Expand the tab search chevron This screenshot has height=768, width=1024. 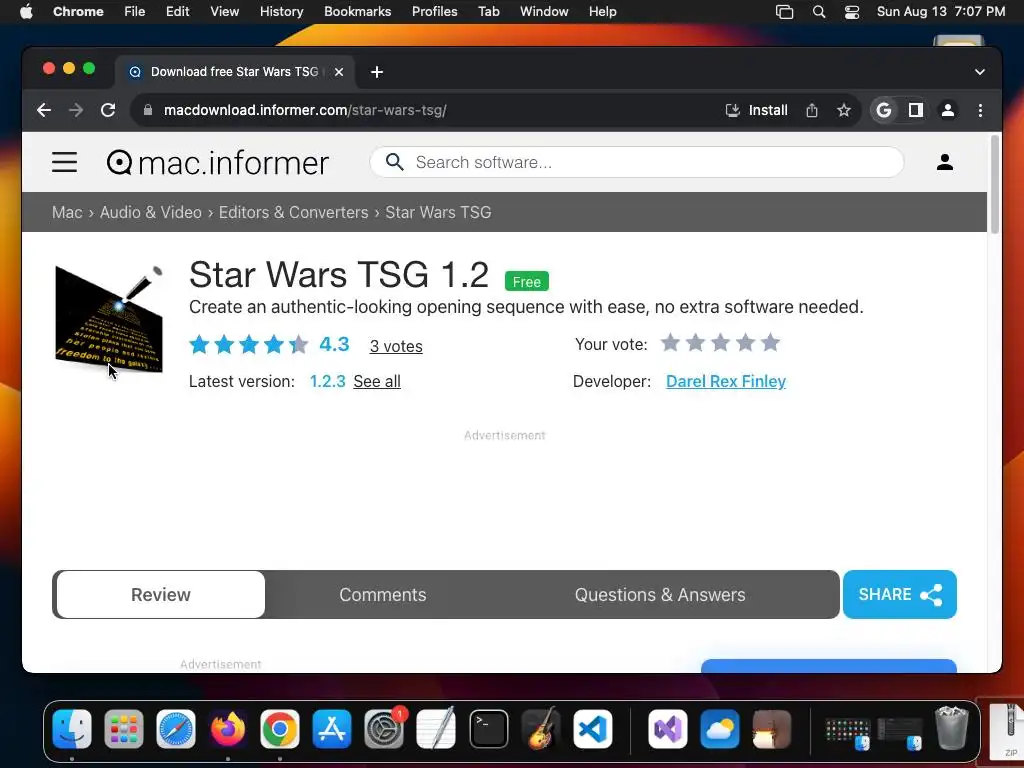pyautogui.click(x=980, y=72)
